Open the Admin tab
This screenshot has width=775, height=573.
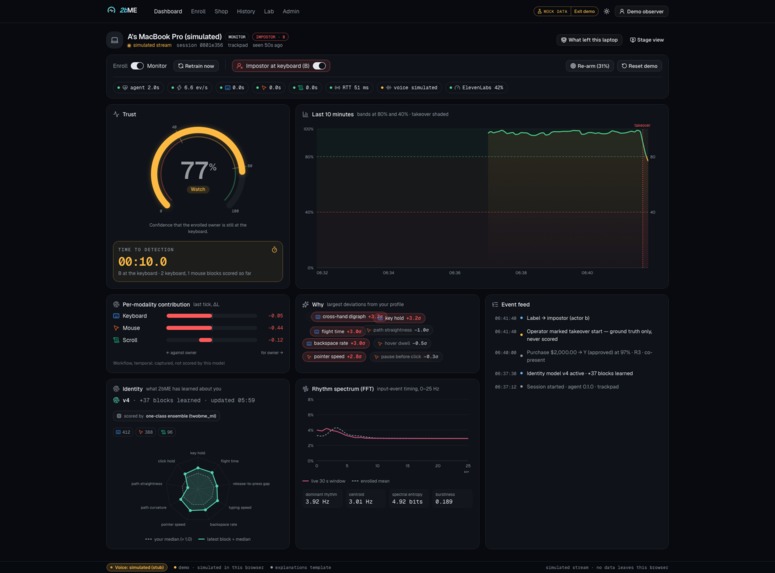point(291,11)
